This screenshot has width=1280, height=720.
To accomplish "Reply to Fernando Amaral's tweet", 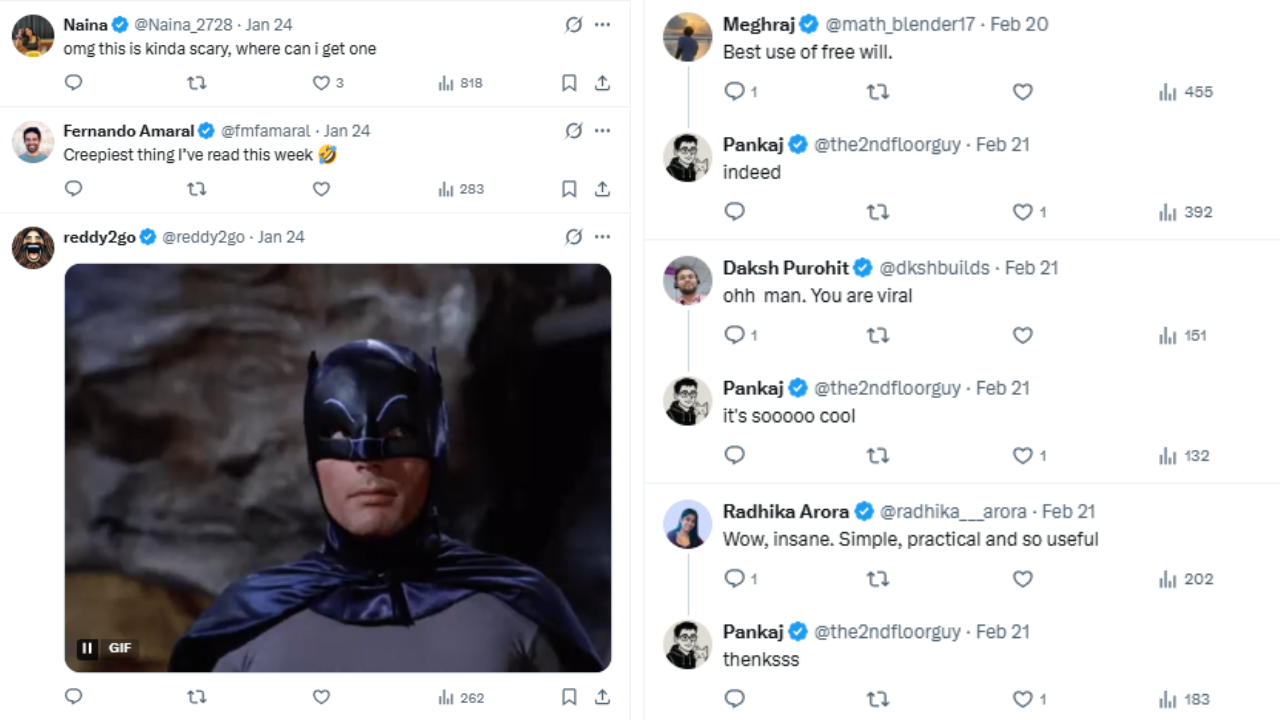I will (73, 189).
